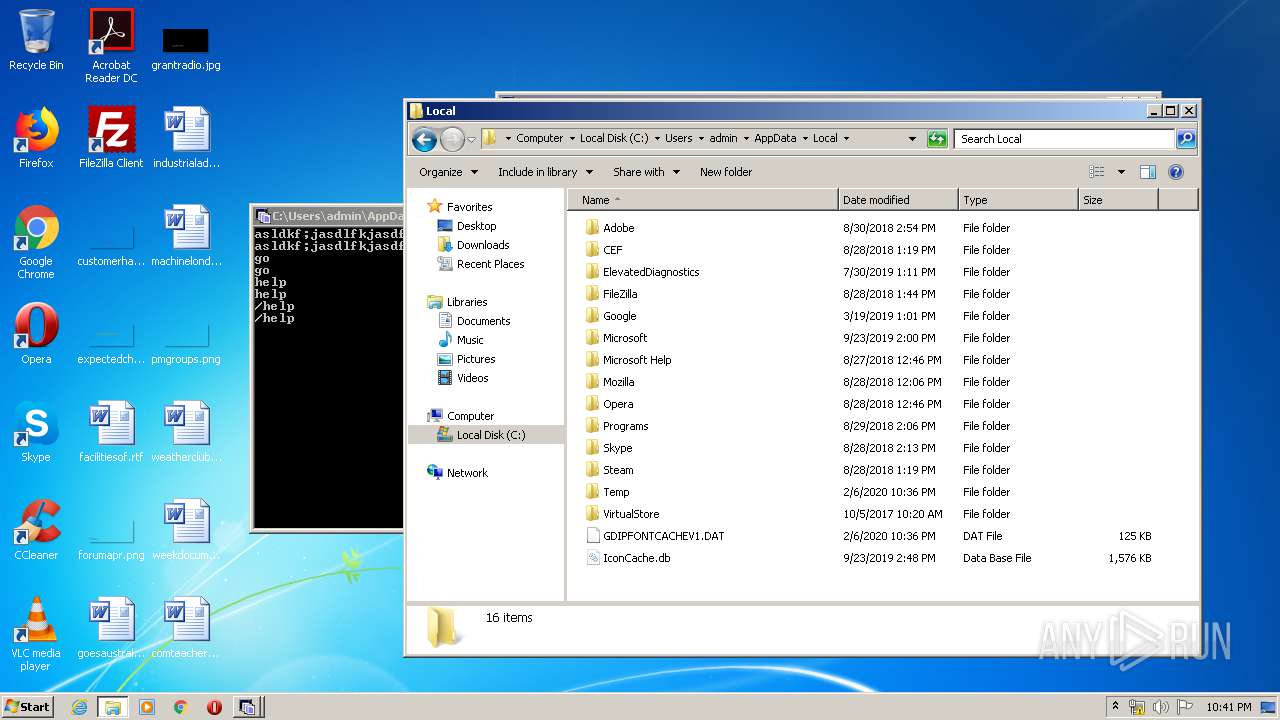Create a New folder
1280x720 pixels.
726,172
